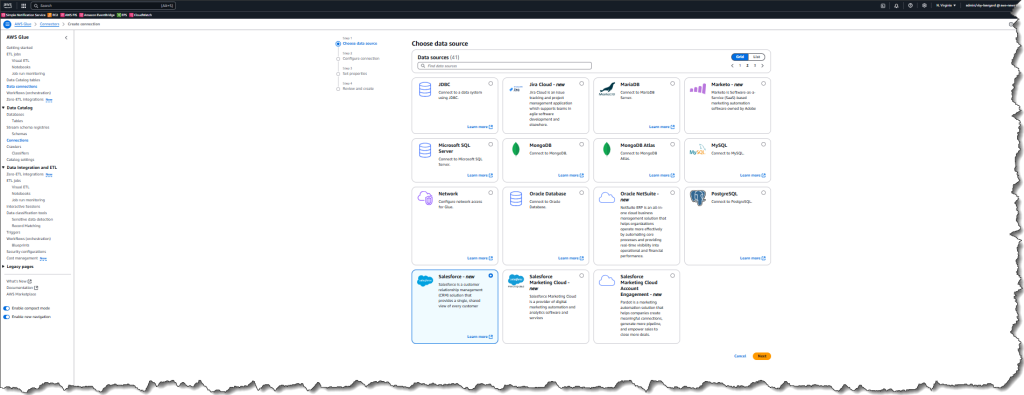Select the JDBC data source radio button

pyautogui.click(x=491, y=84)
